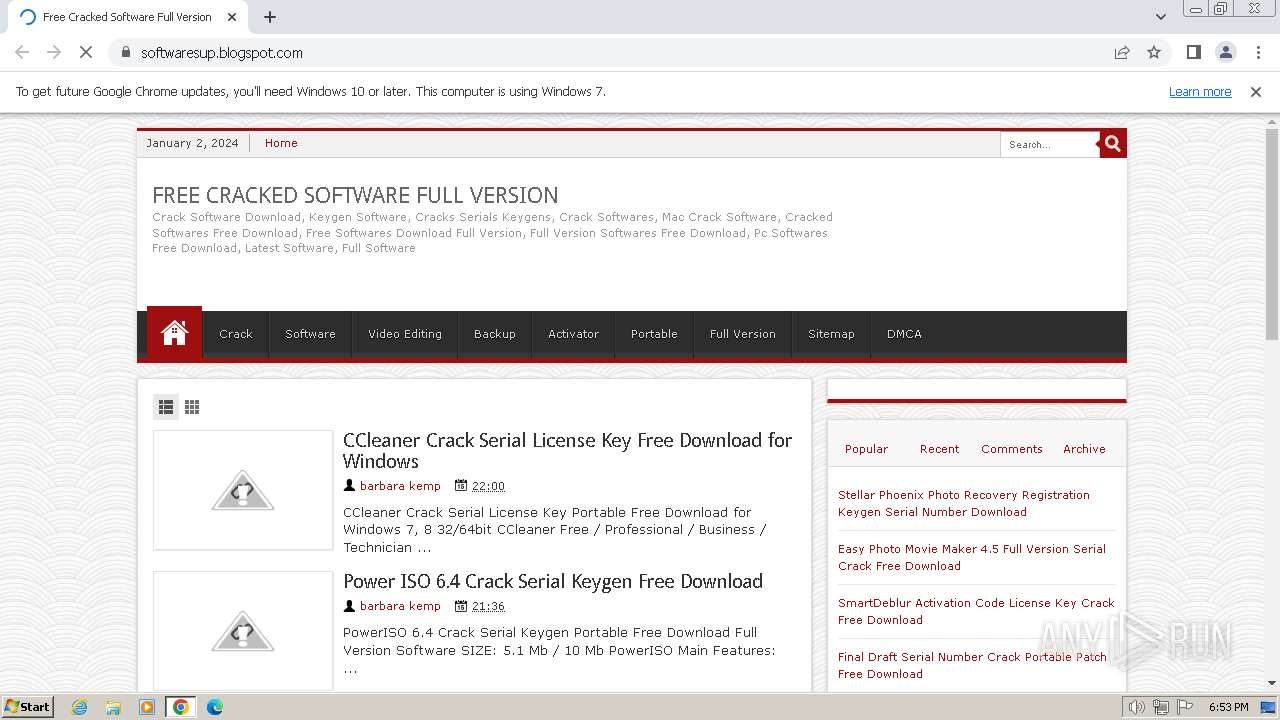Image resolution: width=1280 pixels, height=720 pixels.
Task: Open Easy Photo Movie Maker 4.5 link
Action: click(x=972, y=557)
